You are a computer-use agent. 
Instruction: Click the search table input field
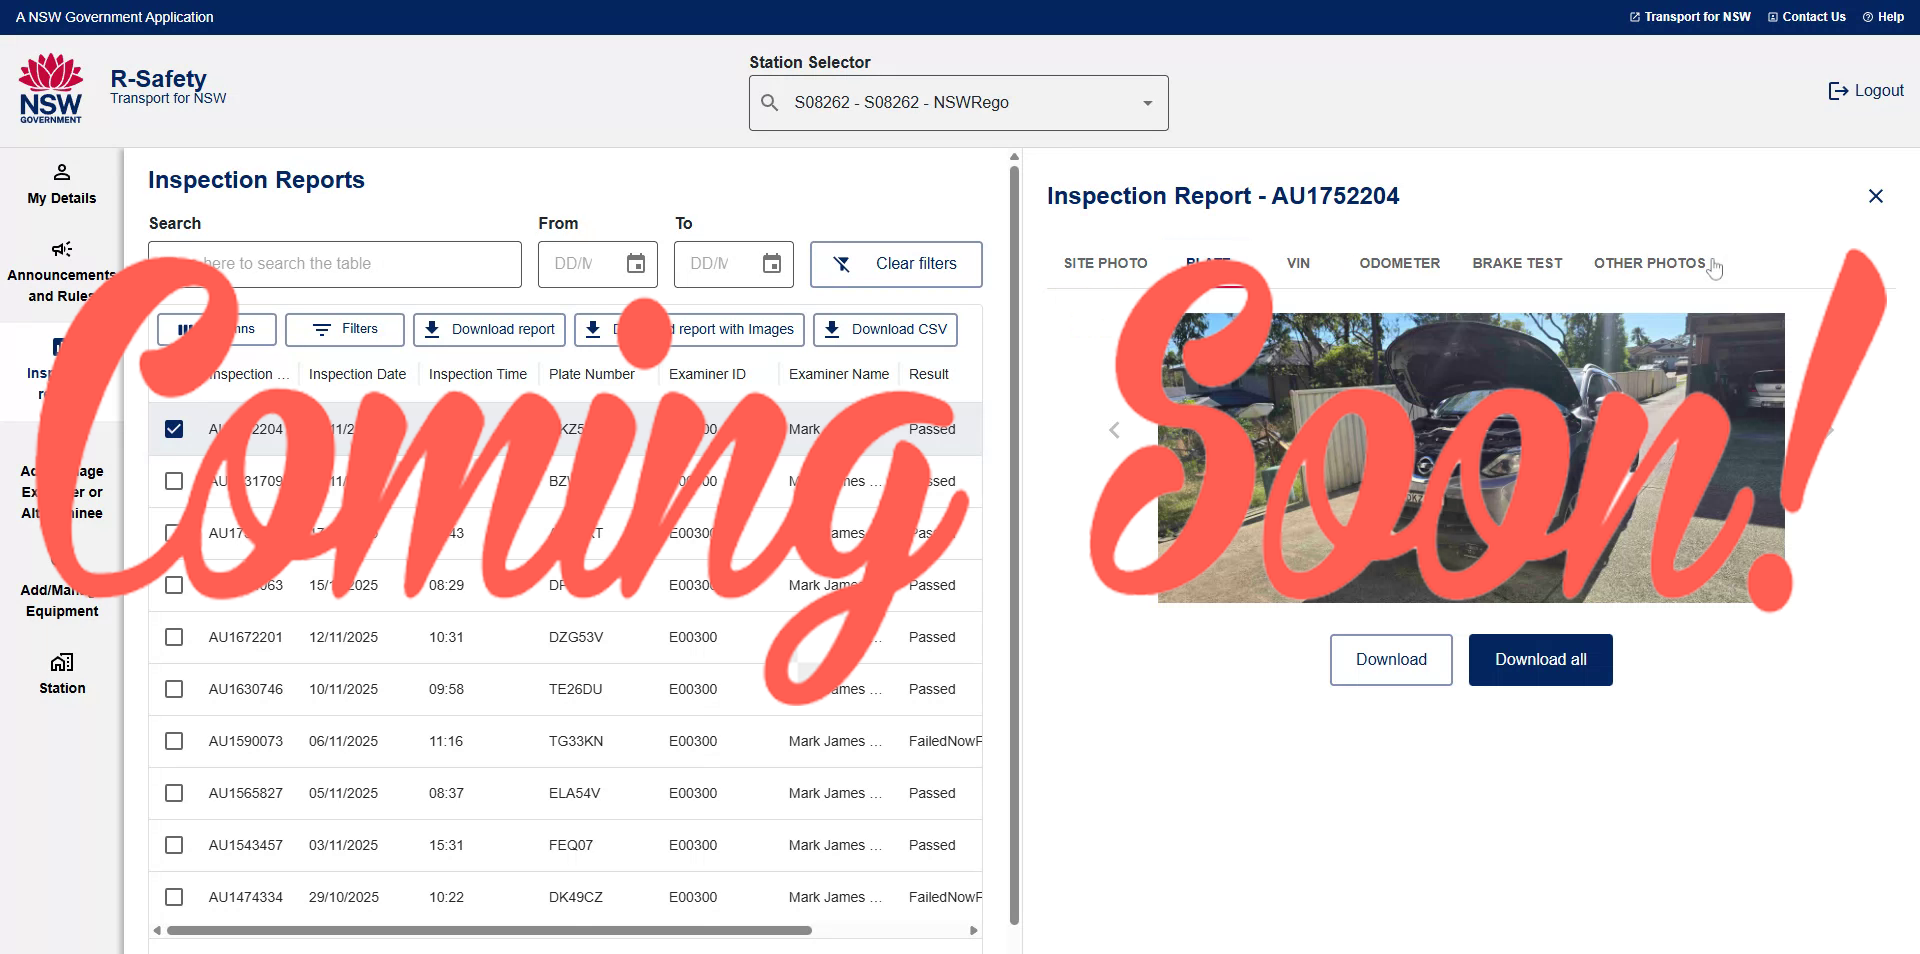point(335,264)
